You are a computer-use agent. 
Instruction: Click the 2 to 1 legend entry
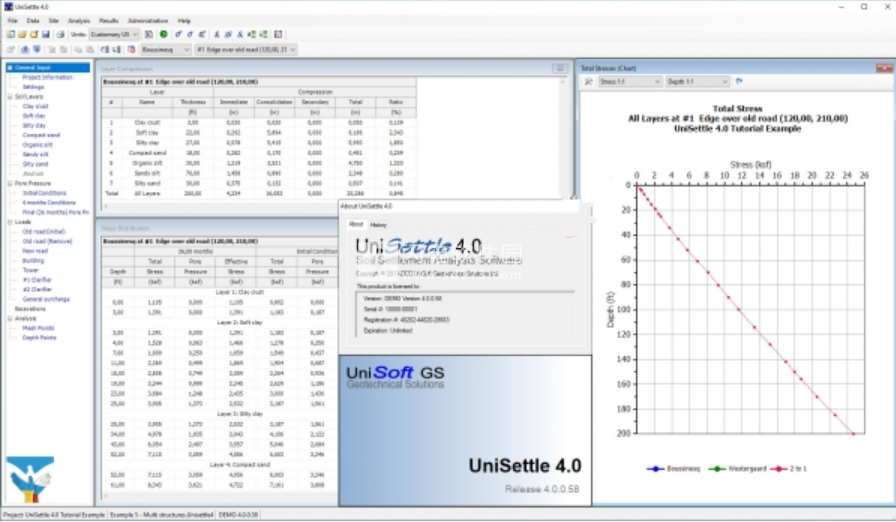[x=789, y=468]
